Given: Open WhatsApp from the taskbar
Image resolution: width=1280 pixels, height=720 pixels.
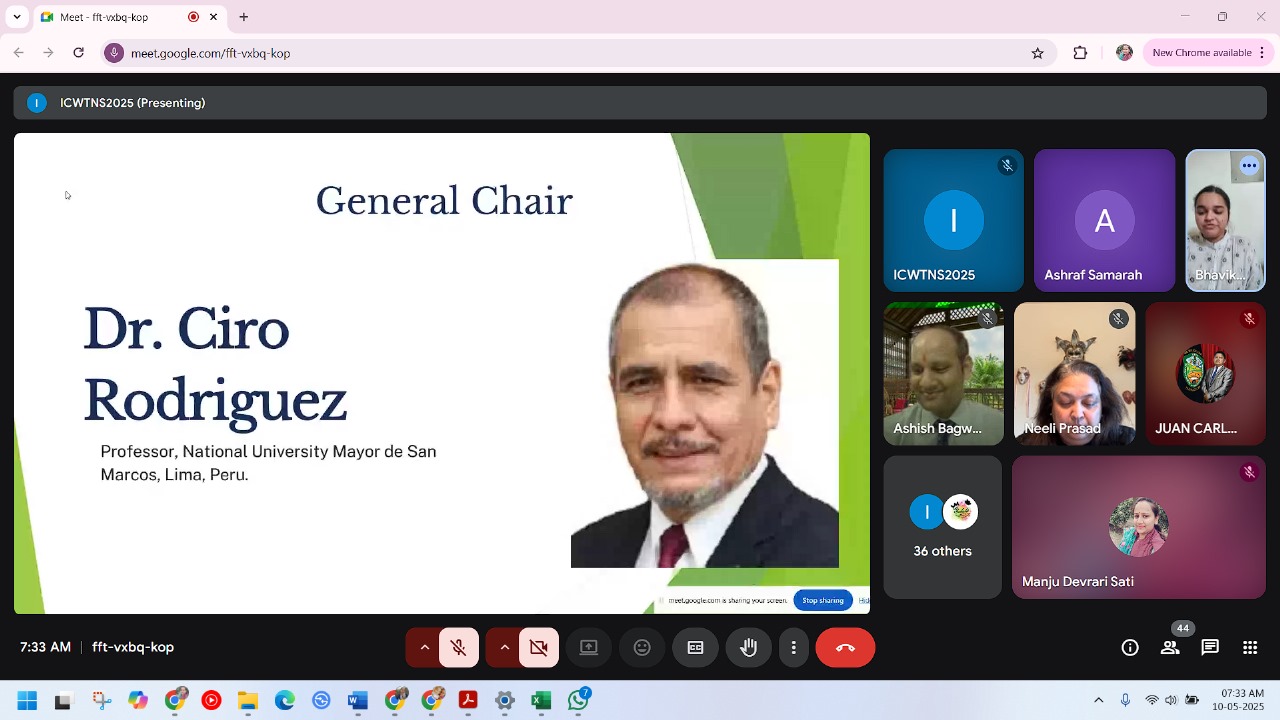Looking at the screenshot, I should click(x=578, y=700).
